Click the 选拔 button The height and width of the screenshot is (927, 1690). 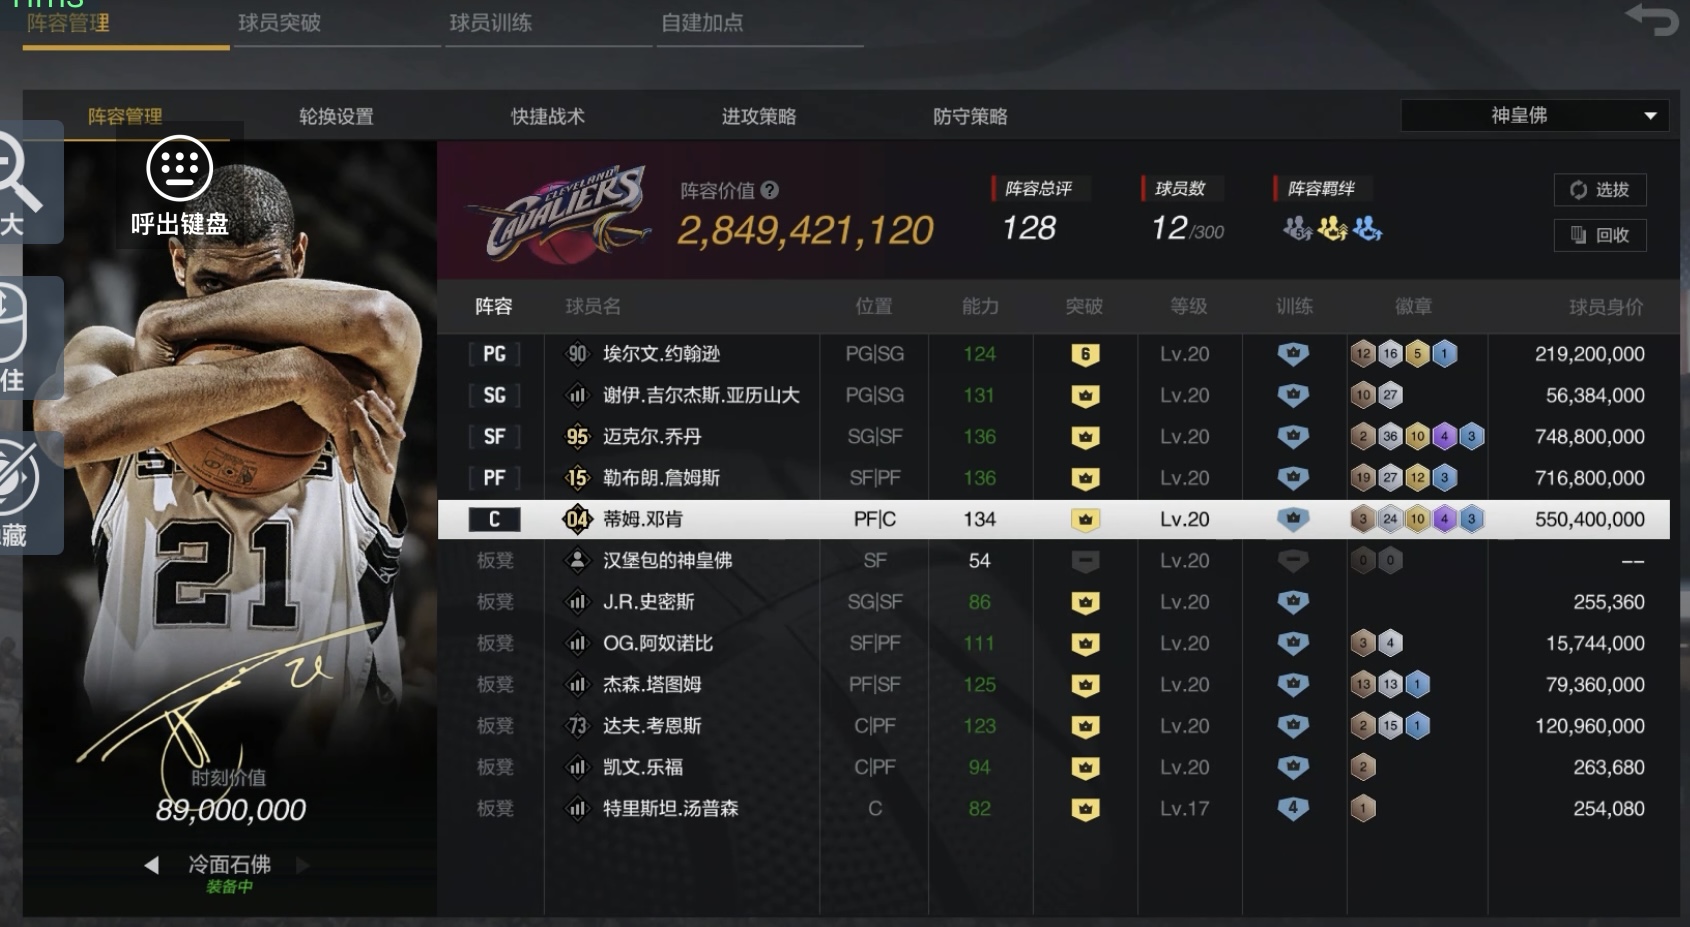pyautogui.click(x=1600, y=190)
